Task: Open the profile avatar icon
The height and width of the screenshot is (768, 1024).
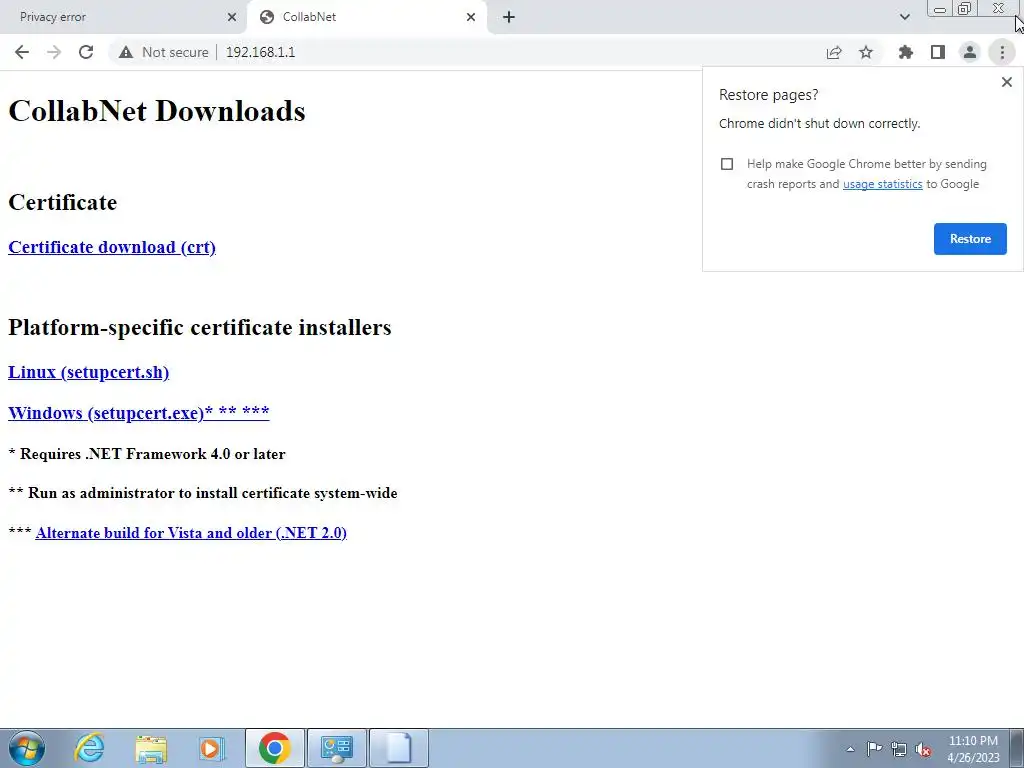Action: click(x=970, y=52)
